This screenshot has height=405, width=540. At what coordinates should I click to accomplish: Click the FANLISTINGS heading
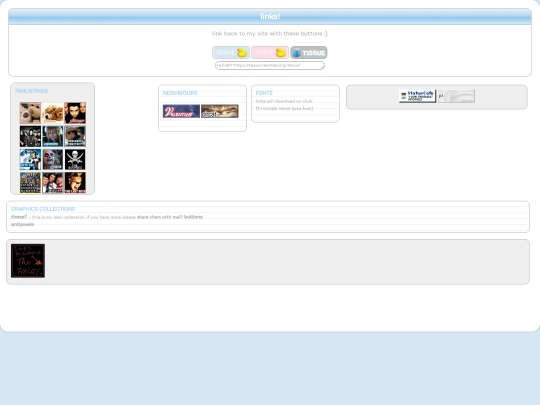point(31,91)
